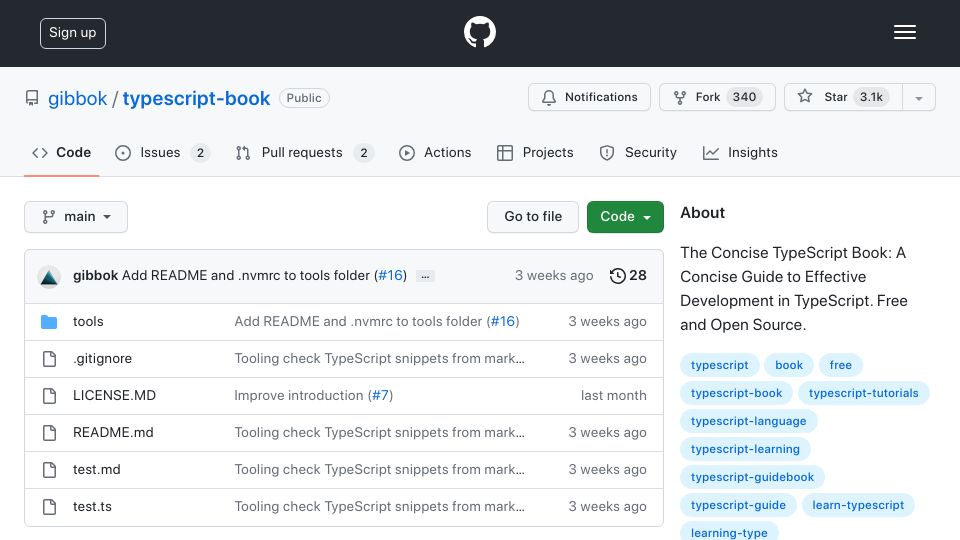Open #16 link in tools row
This screenshot has height=540, width=960.
point(503,321)
